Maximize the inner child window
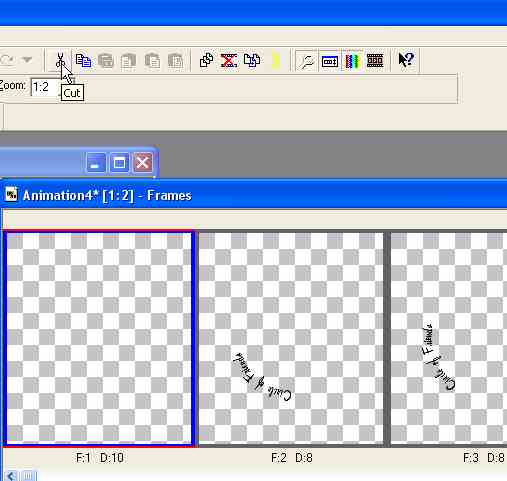Viewport: 507px width, 481px height. point(119,163)
